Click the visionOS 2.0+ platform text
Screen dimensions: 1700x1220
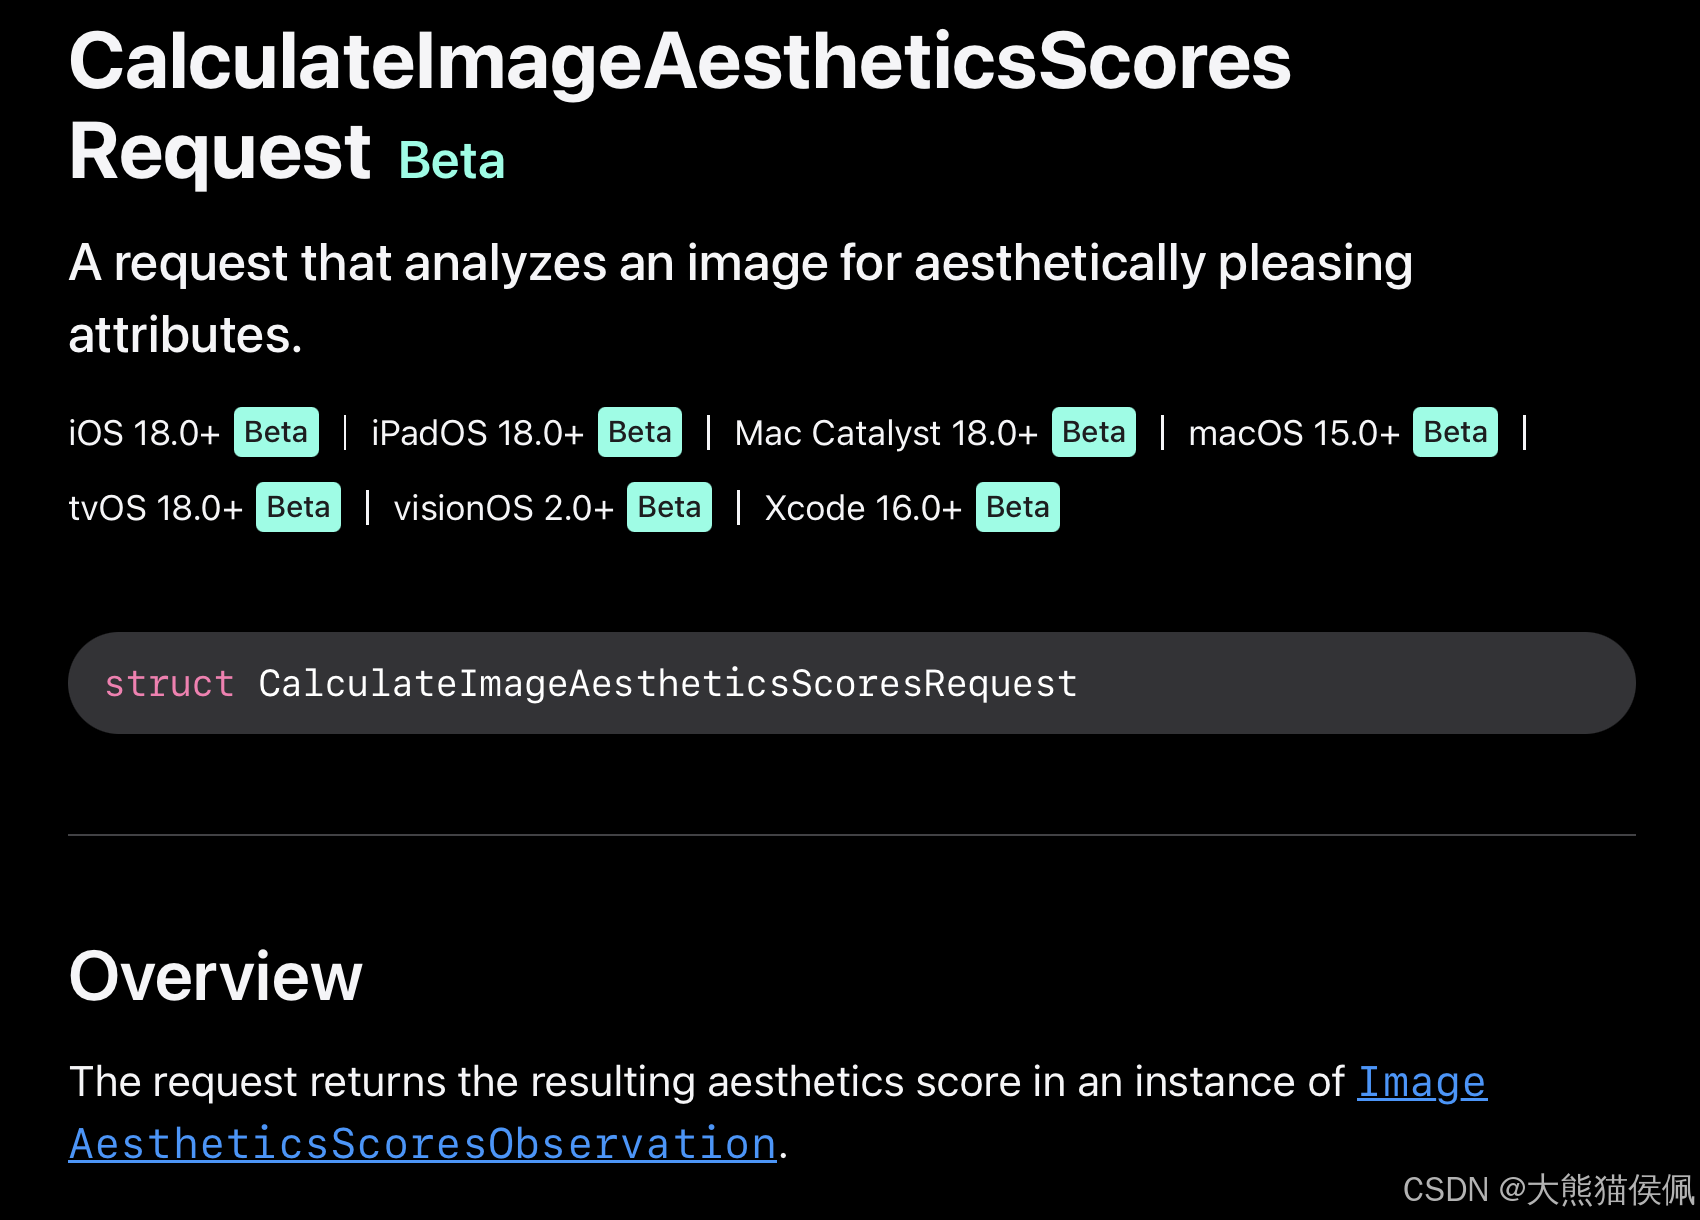(503, 508)
